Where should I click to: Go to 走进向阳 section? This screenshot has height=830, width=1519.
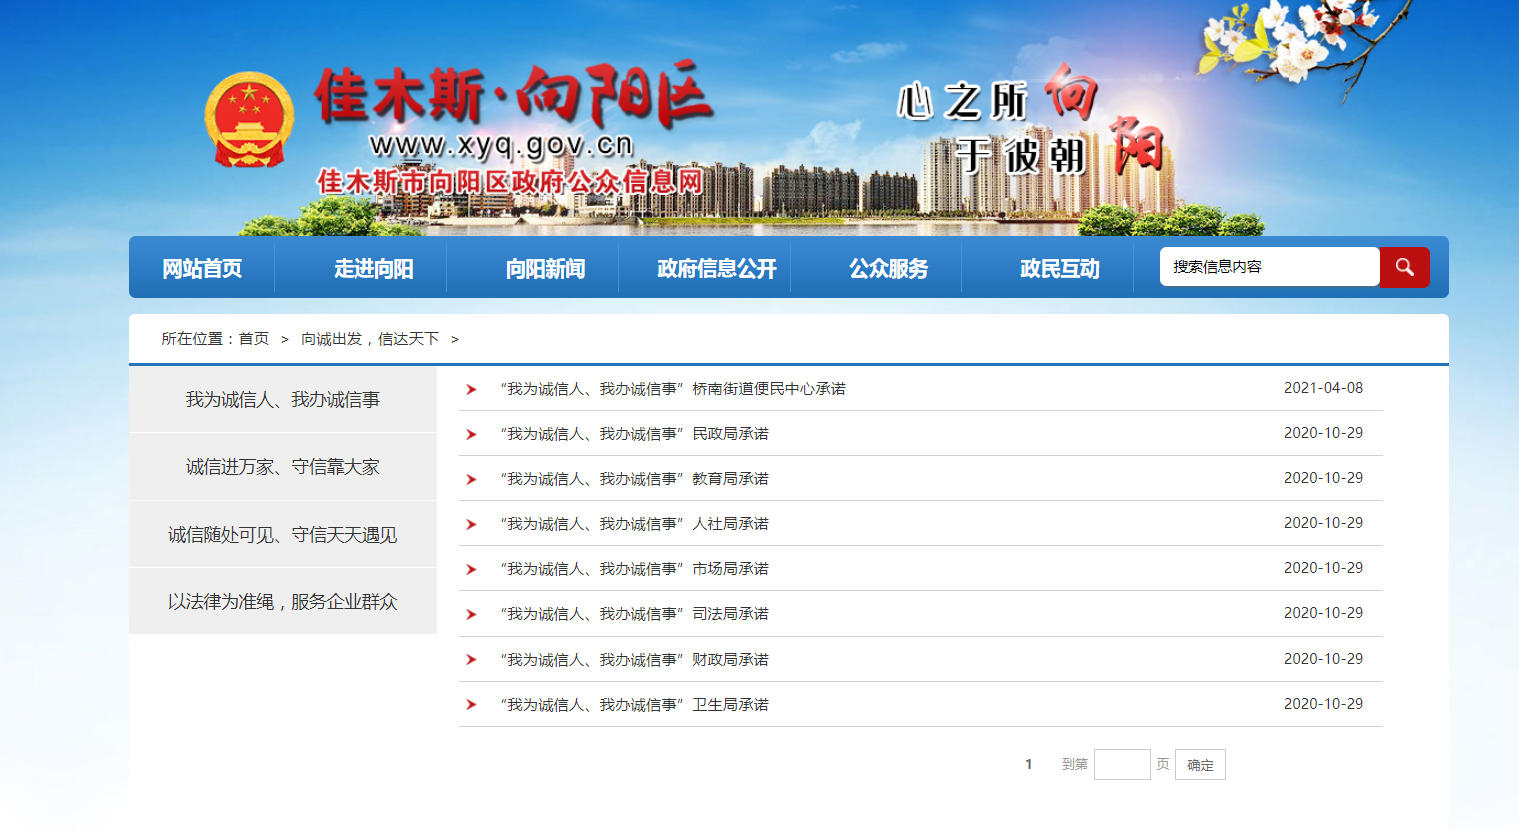(373, 268)
